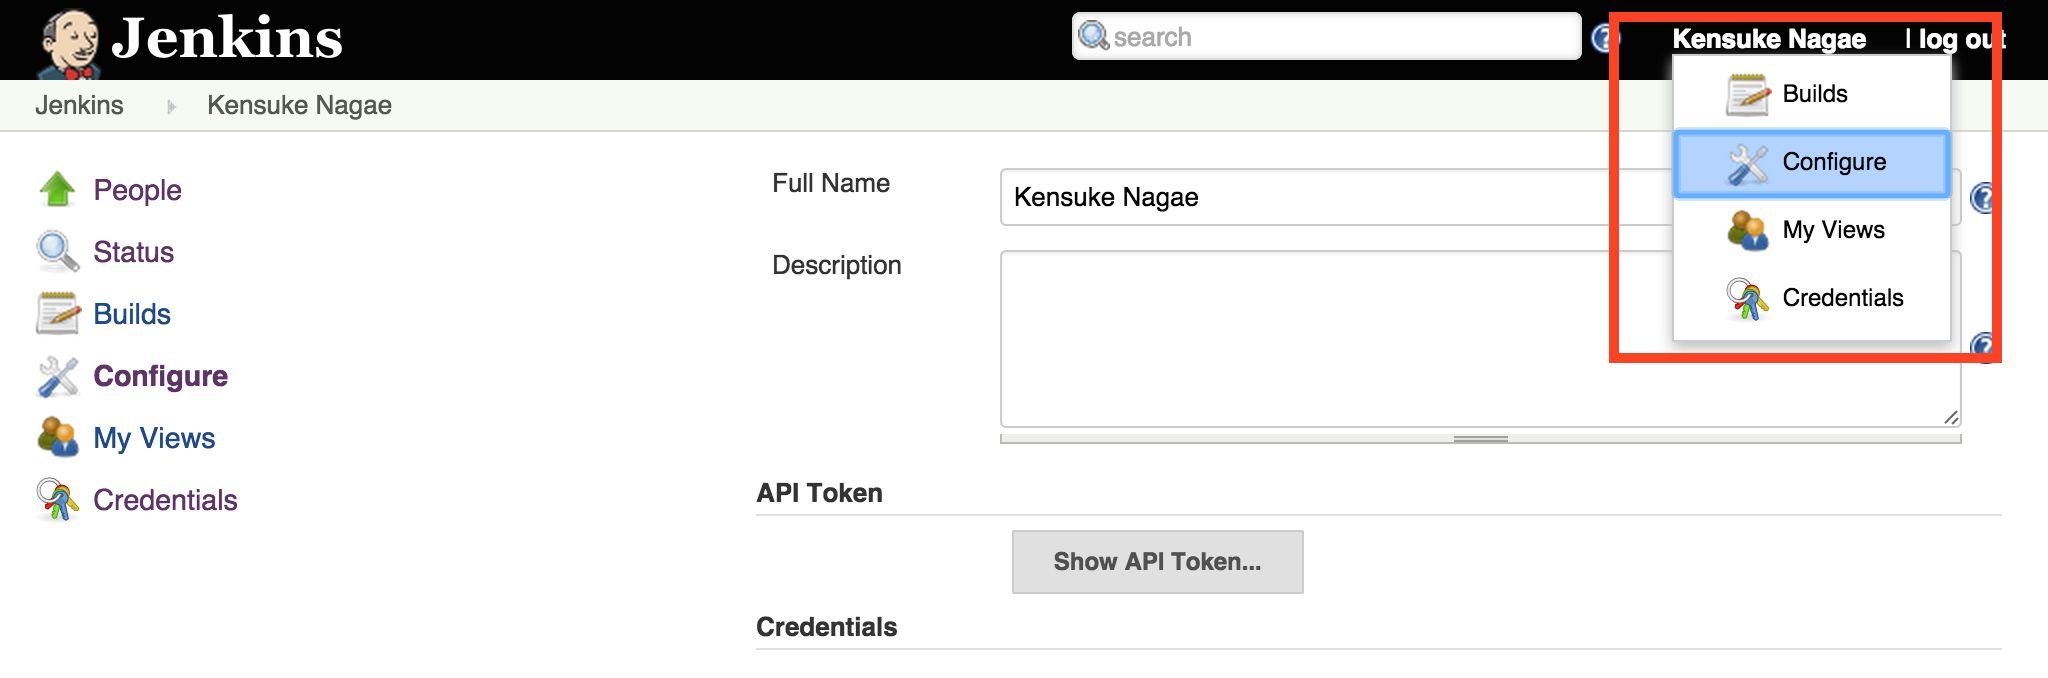Screen dimensions: 2048x678
Task: Open My Views link in sidebar
Action: point(154,438)
